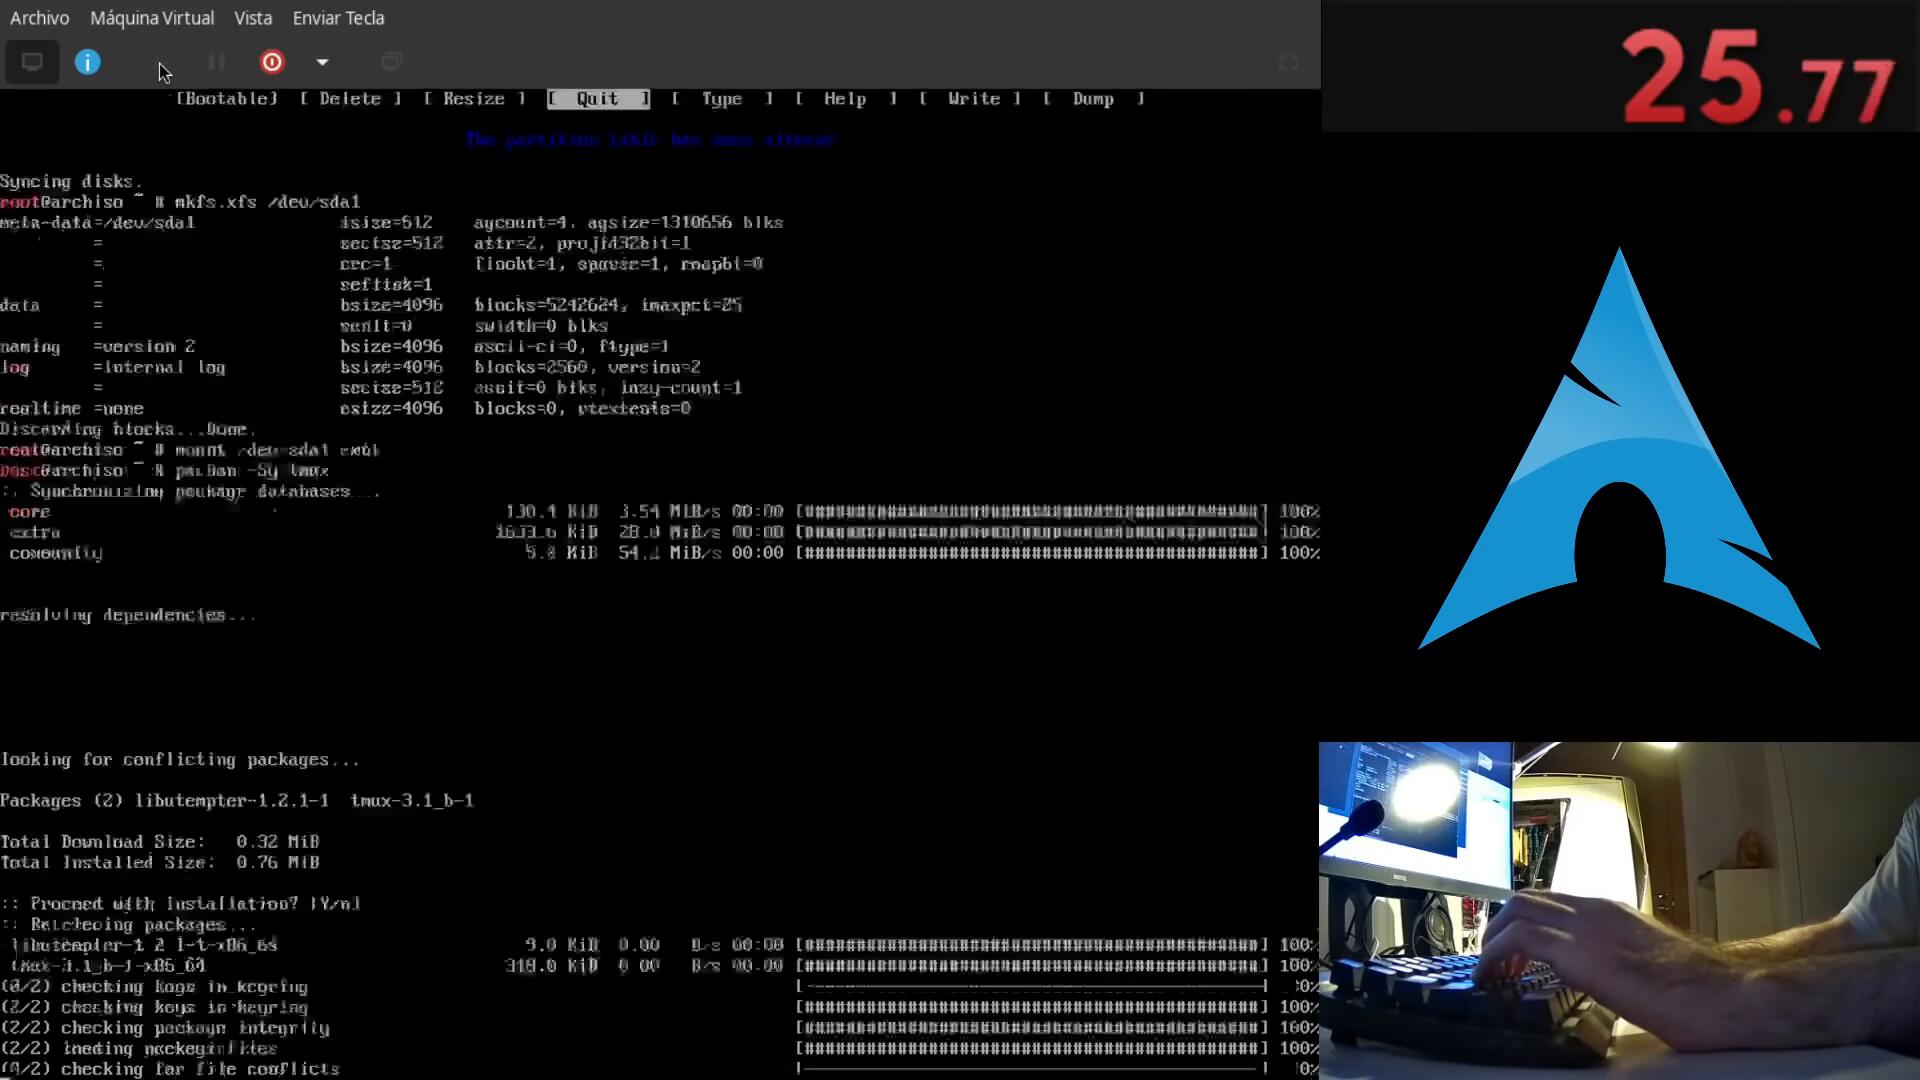
Task: Switch to fullscreen view icon
Action: (x=1288, y=62)
